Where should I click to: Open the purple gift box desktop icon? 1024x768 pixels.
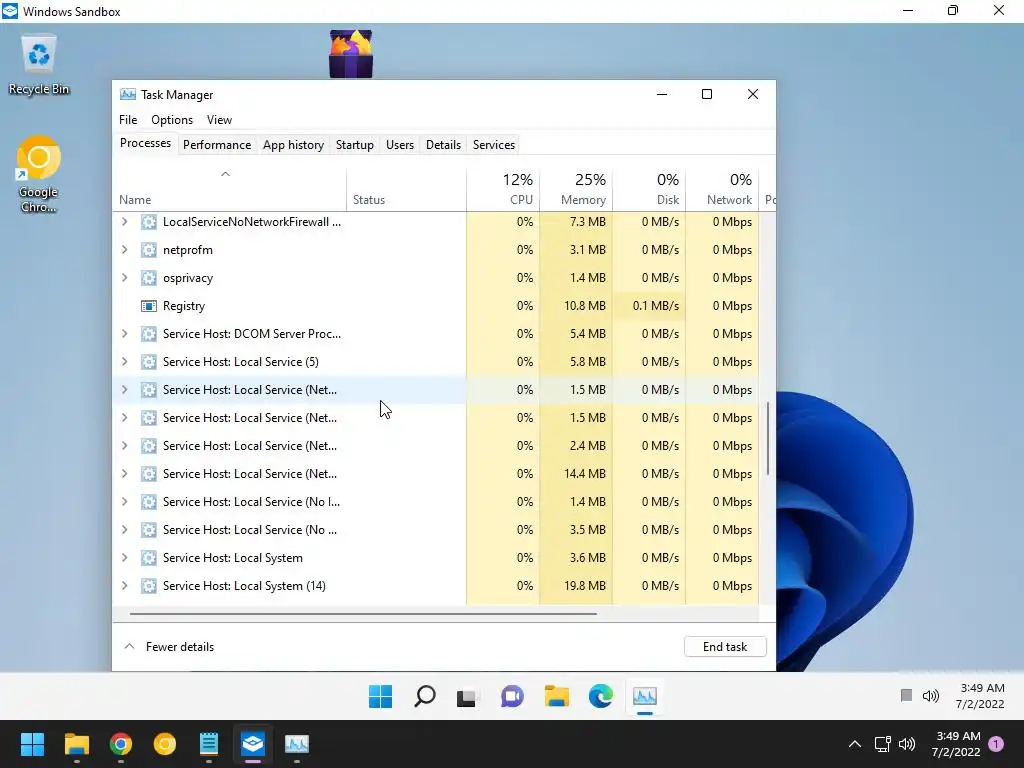point(351,54)
